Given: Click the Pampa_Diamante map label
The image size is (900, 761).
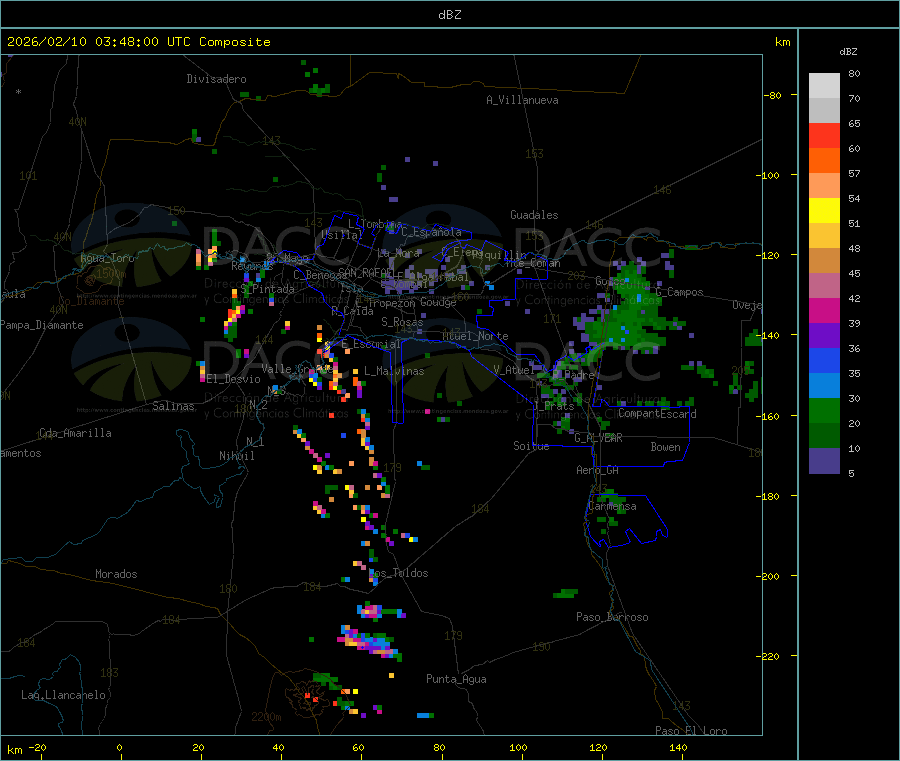Looking at the screenshot, I should 42,325.
